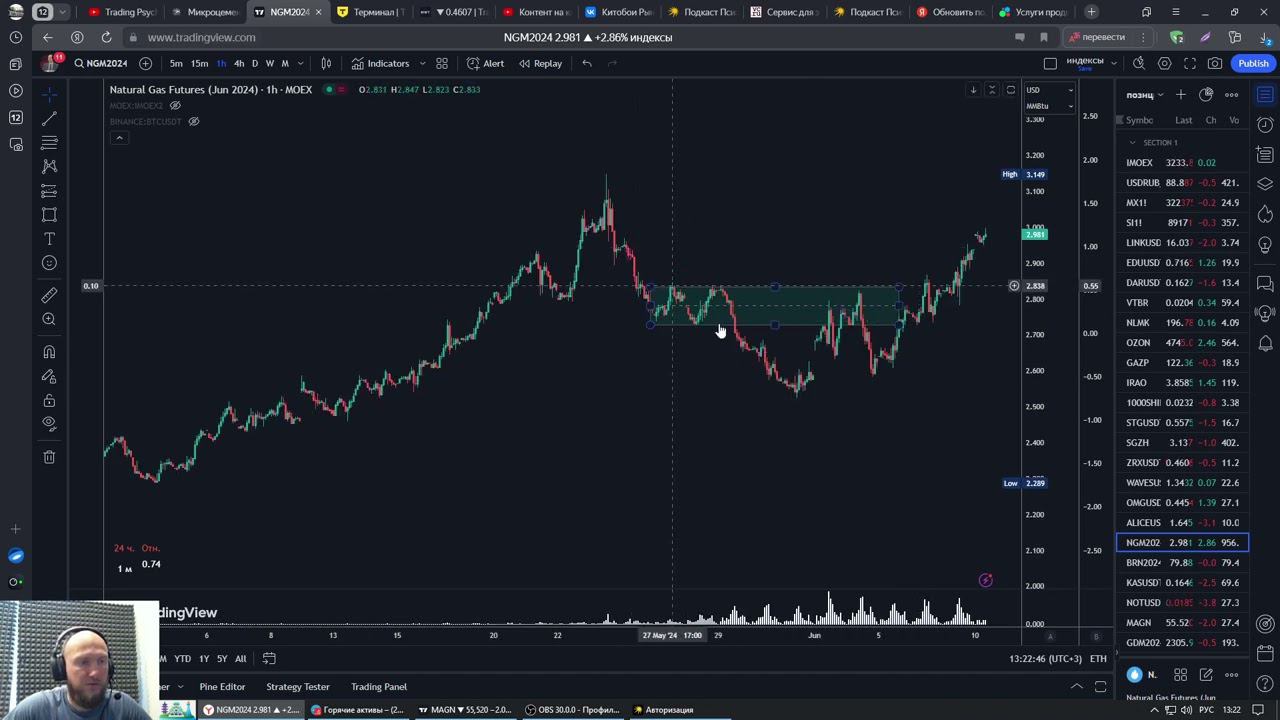Open the indicator templates grid

click(442, 63)
